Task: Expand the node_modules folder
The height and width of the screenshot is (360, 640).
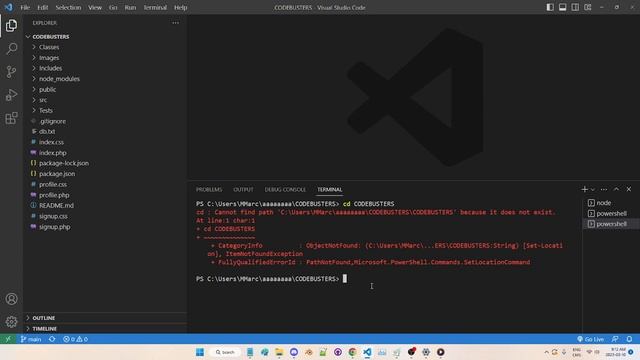Action: (x=105, y=79)
